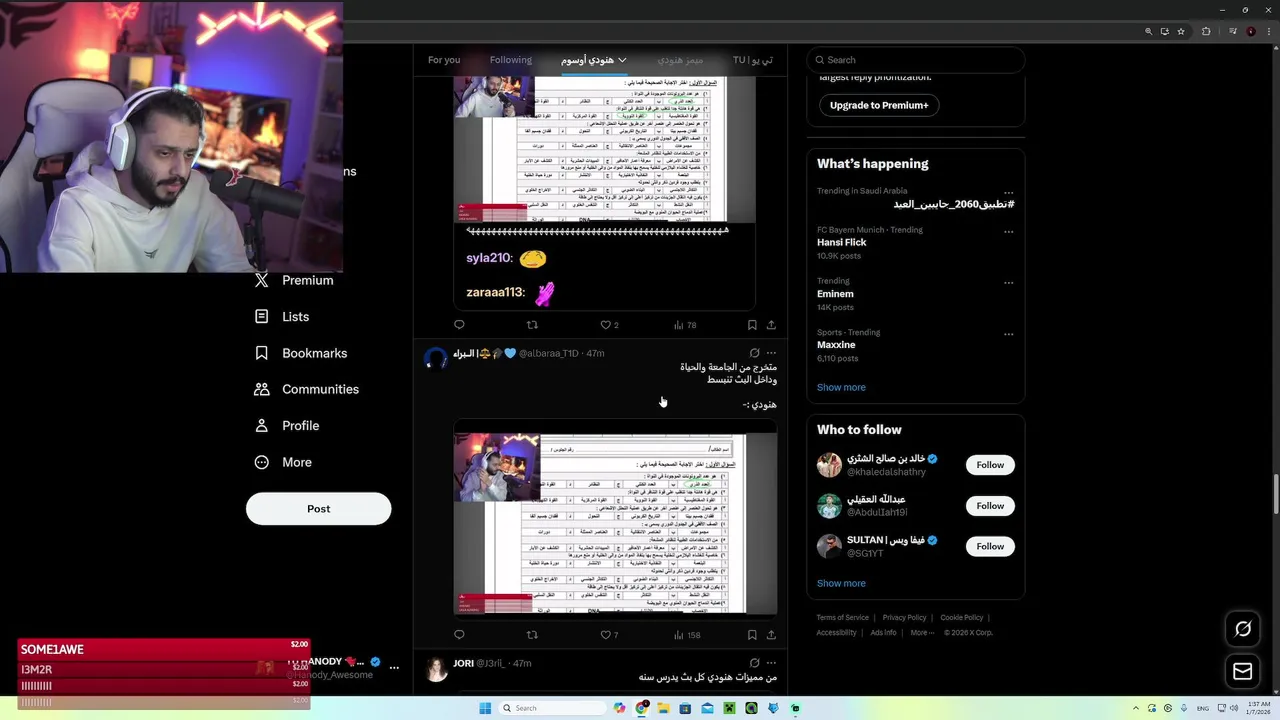Viewport: 1280px width, 720px height.
Task: Bookmark the tweet with 78 views
Action: click(752, 325)
